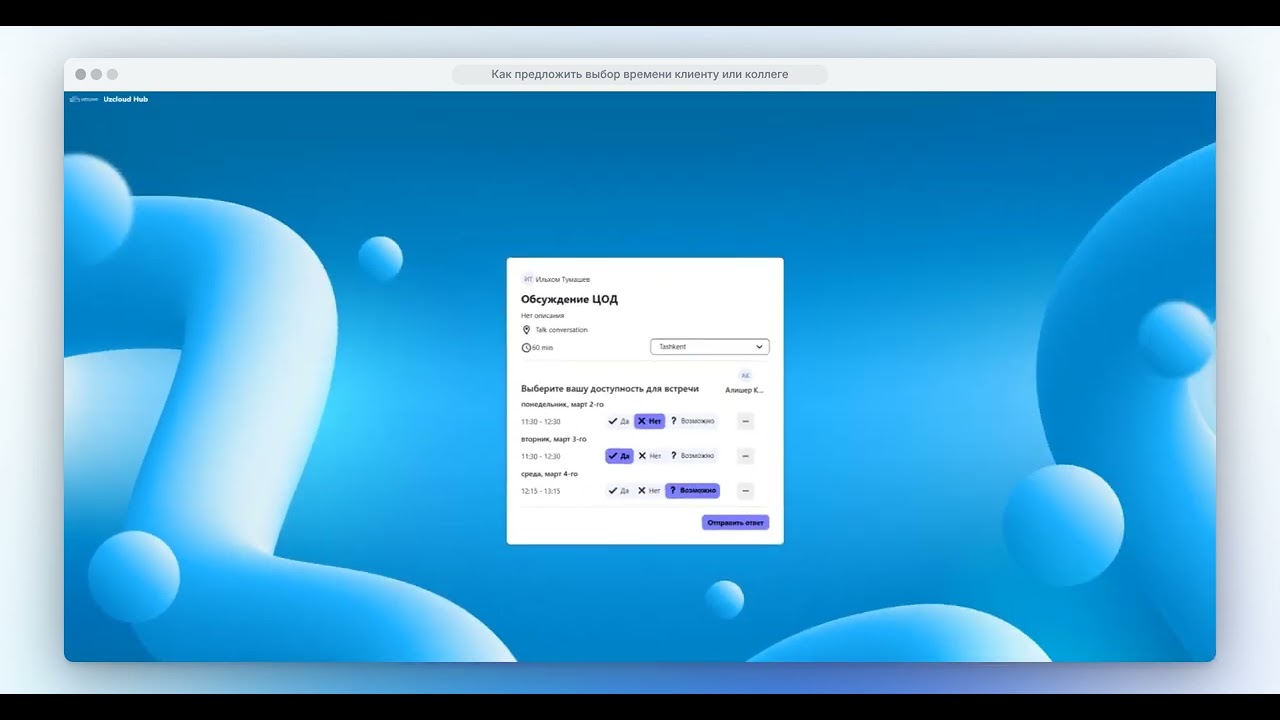1280x720 pixels.
Task: Click the Обсуждение ЦОД title
Action: (x=569, y=299)
